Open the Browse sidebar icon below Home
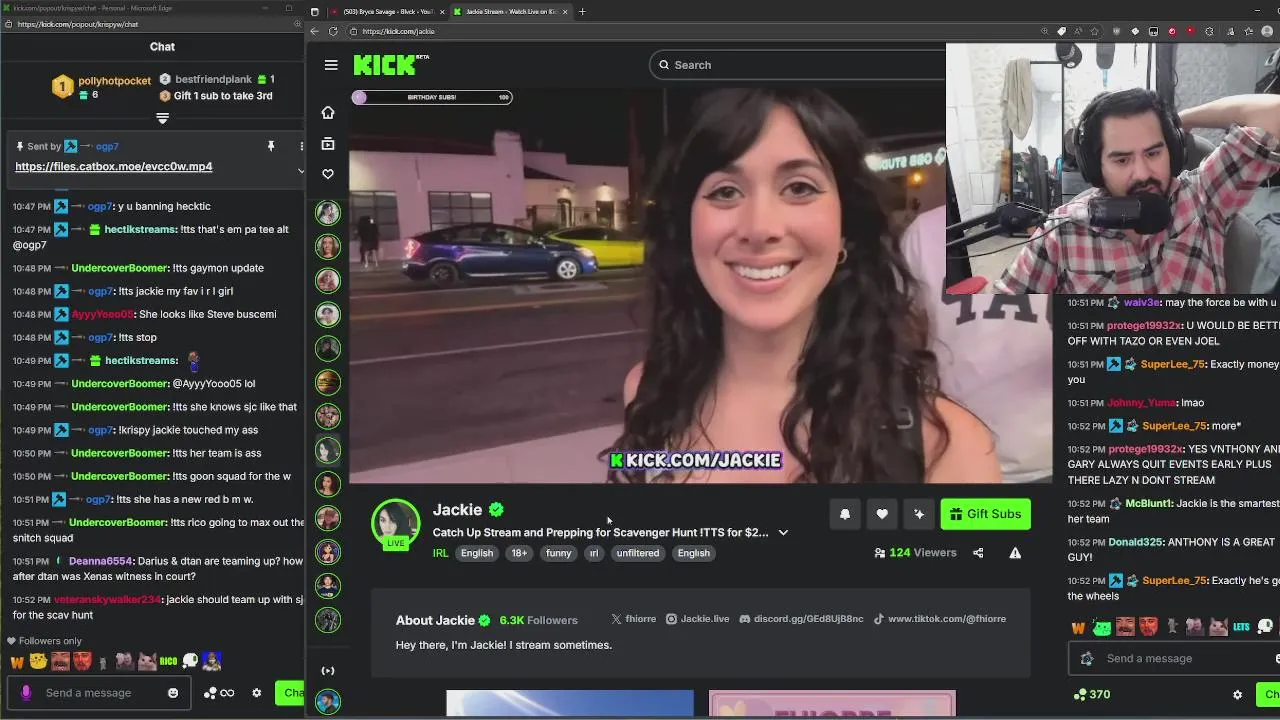Image resolution: width=1280 pixels, height=720 pixels. click(328, 144)
